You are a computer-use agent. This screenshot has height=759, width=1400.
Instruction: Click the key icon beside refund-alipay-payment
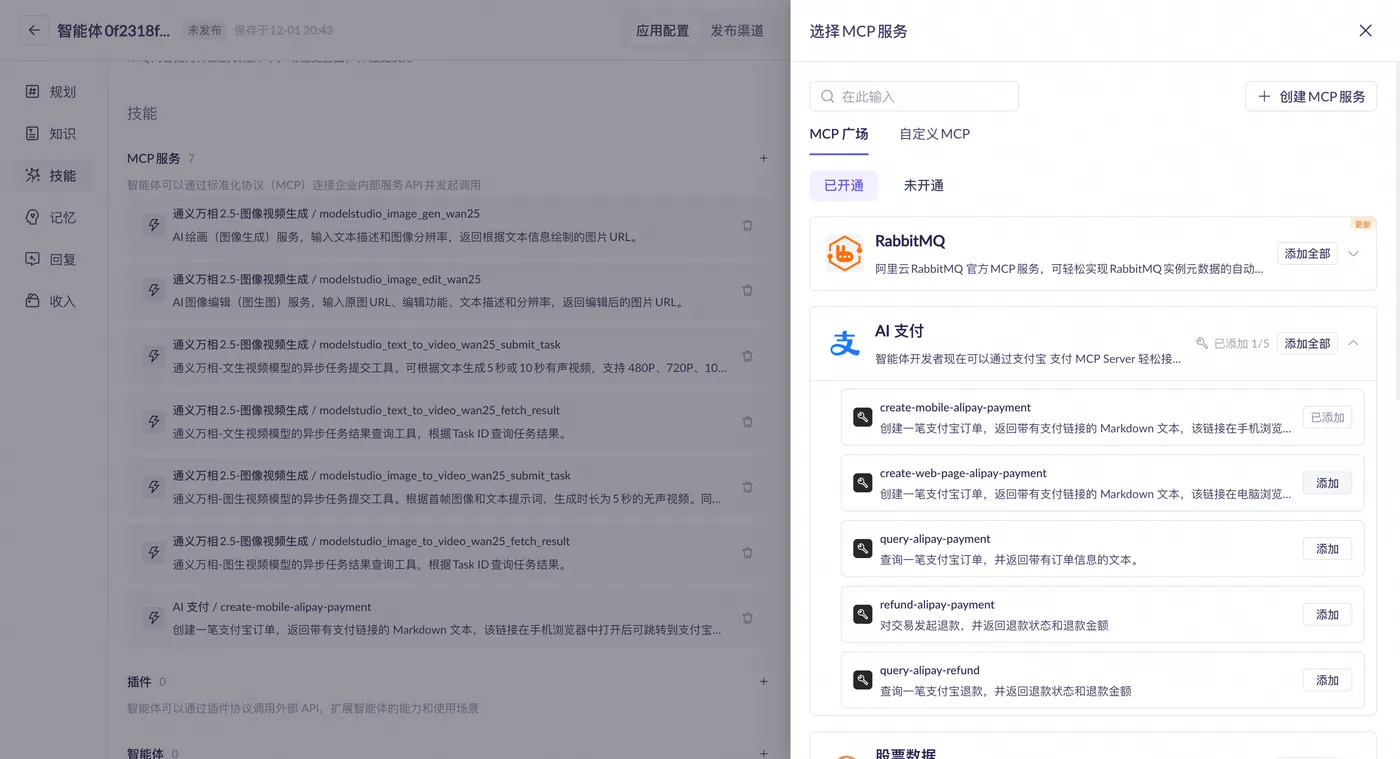pos(862,614)
